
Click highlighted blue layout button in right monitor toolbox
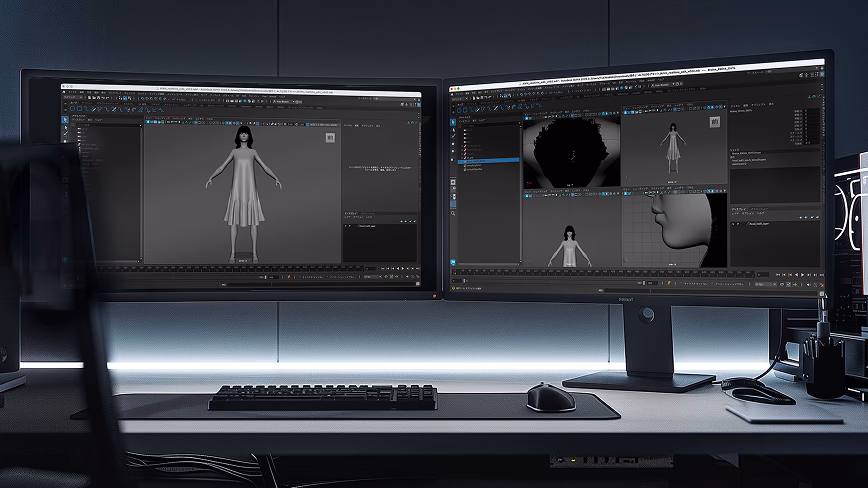453,204
